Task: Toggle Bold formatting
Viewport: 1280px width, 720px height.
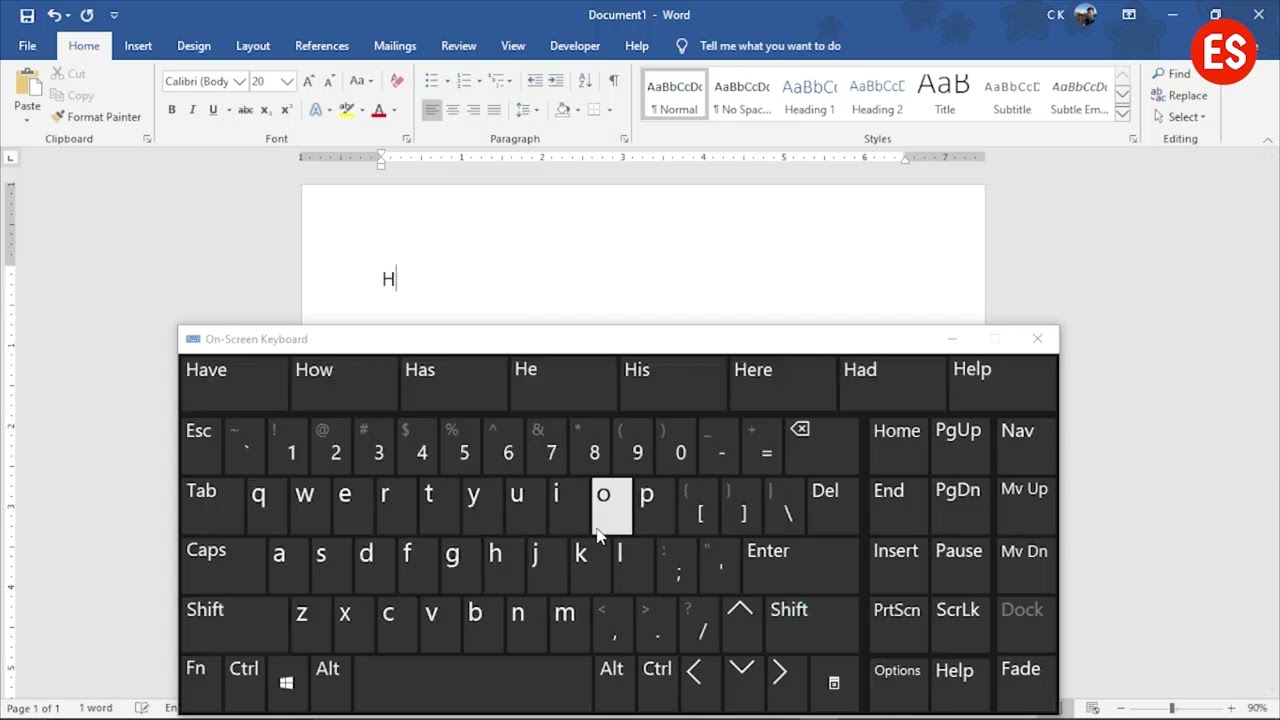Action: tap(172, 110)
